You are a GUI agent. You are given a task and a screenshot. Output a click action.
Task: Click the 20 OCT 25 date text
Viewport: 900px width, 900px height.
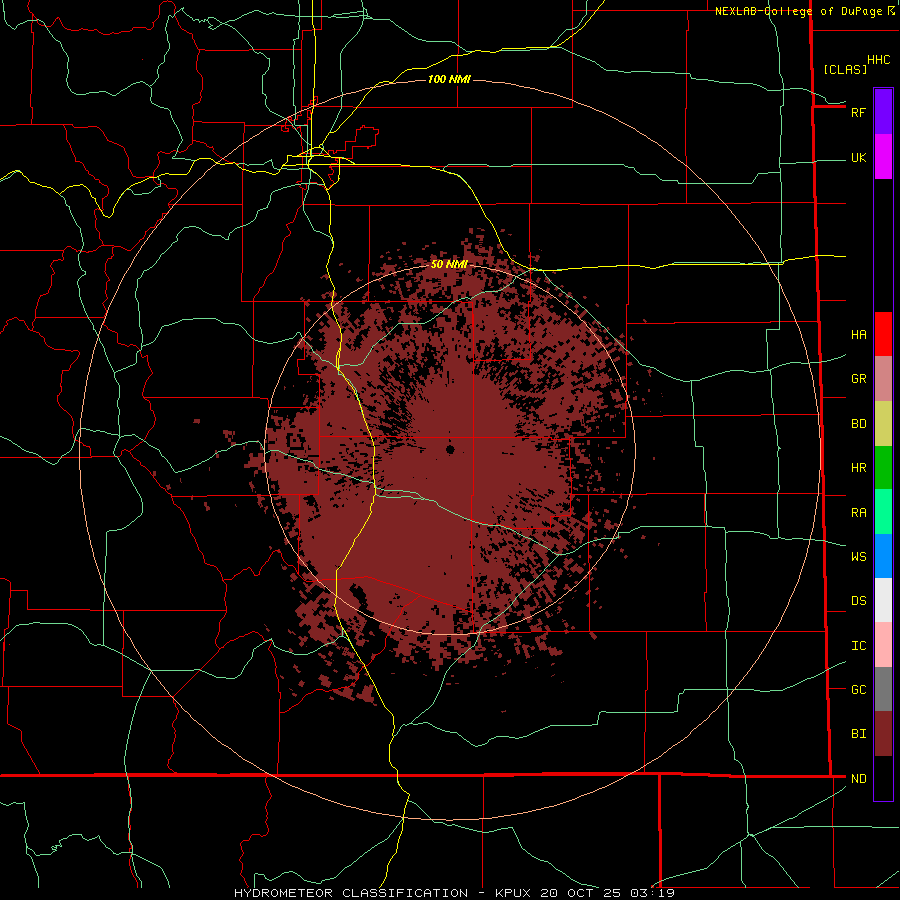581,893
